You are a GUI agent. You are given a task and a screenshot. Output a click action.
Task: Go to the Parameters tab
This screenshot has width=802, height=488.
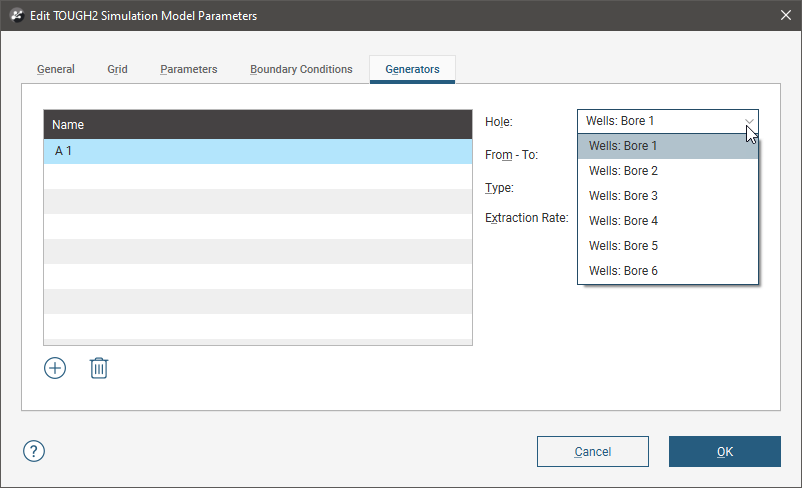coord(188,70)
